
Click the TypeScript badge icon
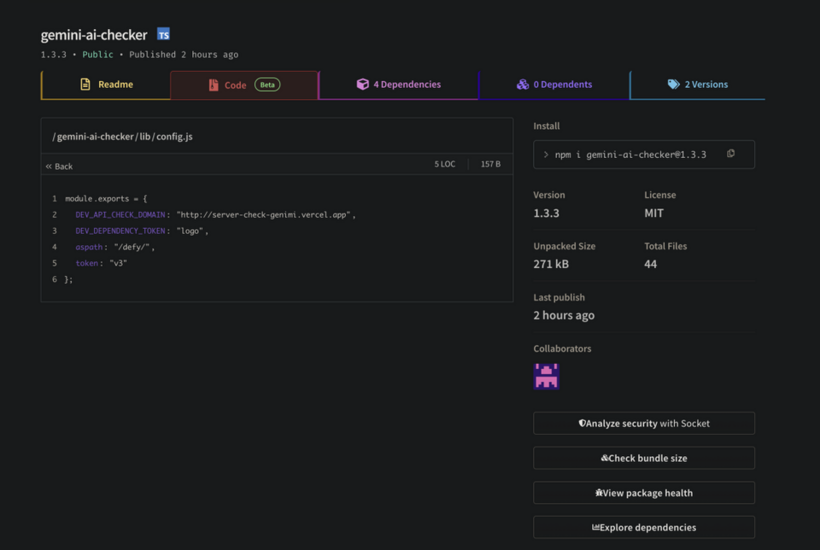163,35
